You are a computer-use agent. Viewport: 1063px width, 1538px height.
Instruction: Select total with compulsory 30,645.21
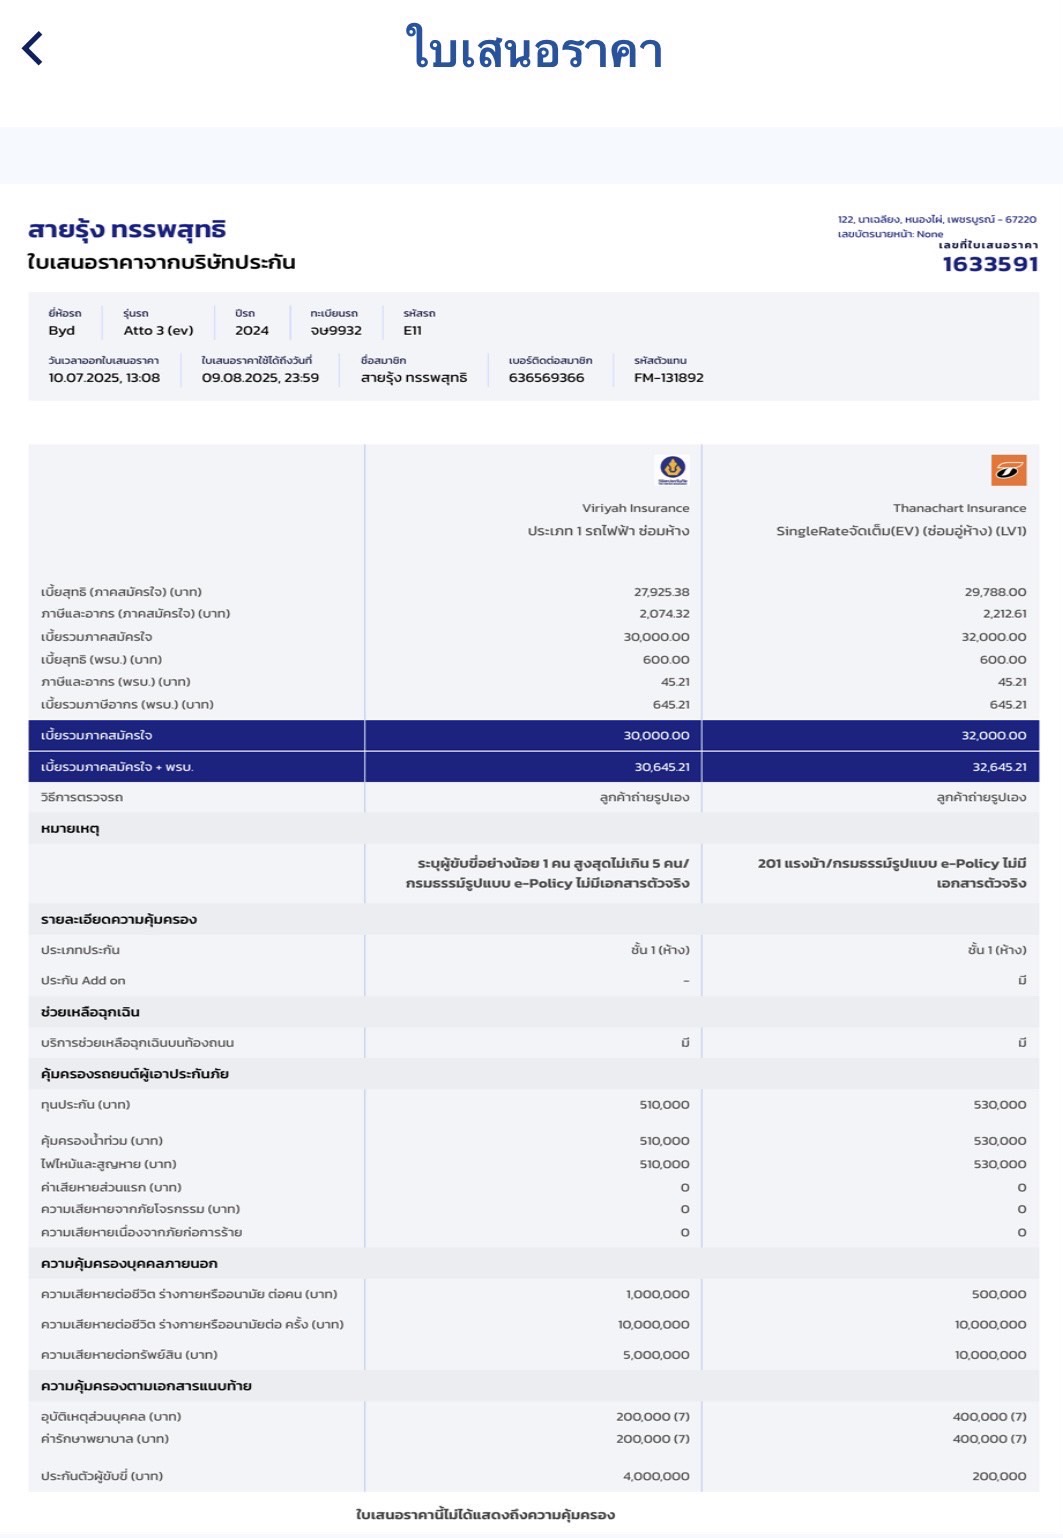coord(661,767)
